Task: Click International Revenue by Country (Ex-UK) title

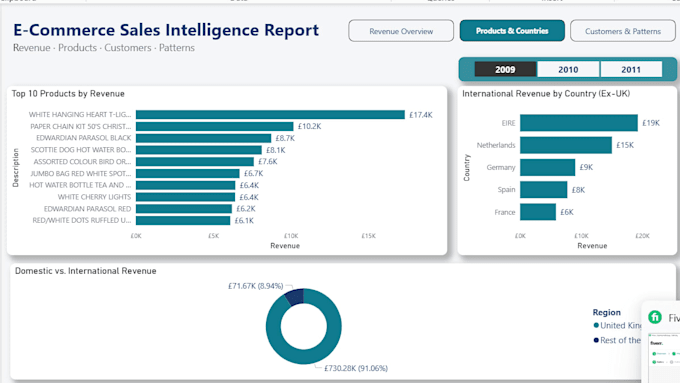Action: pos(546,94)
